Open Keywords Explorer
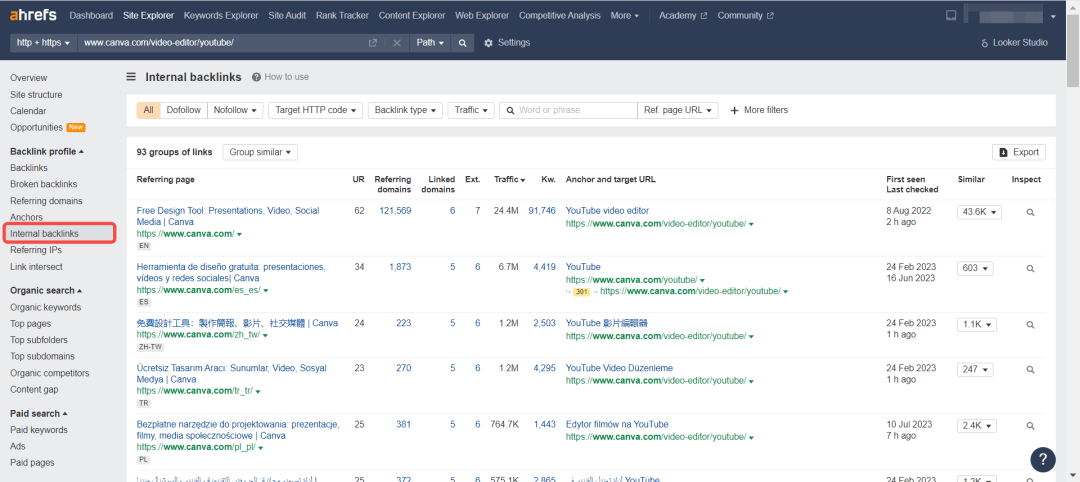 point(221,15)
